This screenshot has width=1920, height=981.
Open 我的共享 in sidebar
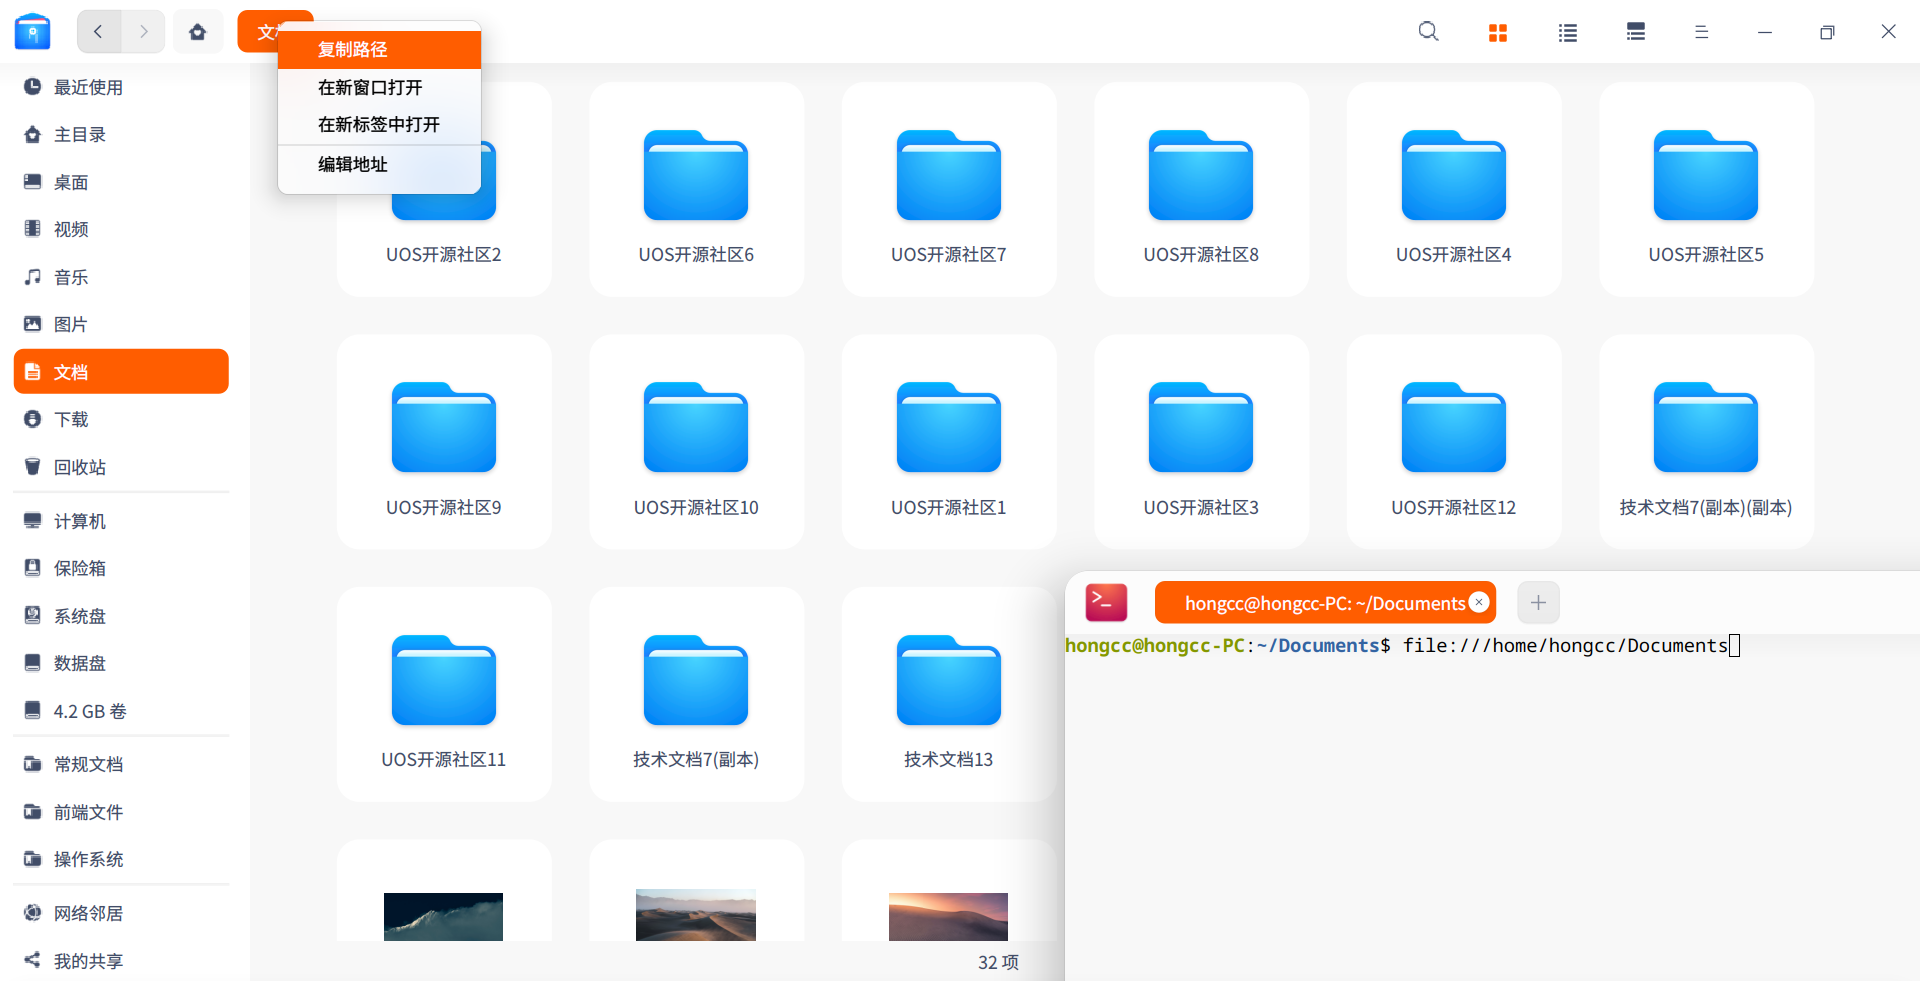[121, 961]
